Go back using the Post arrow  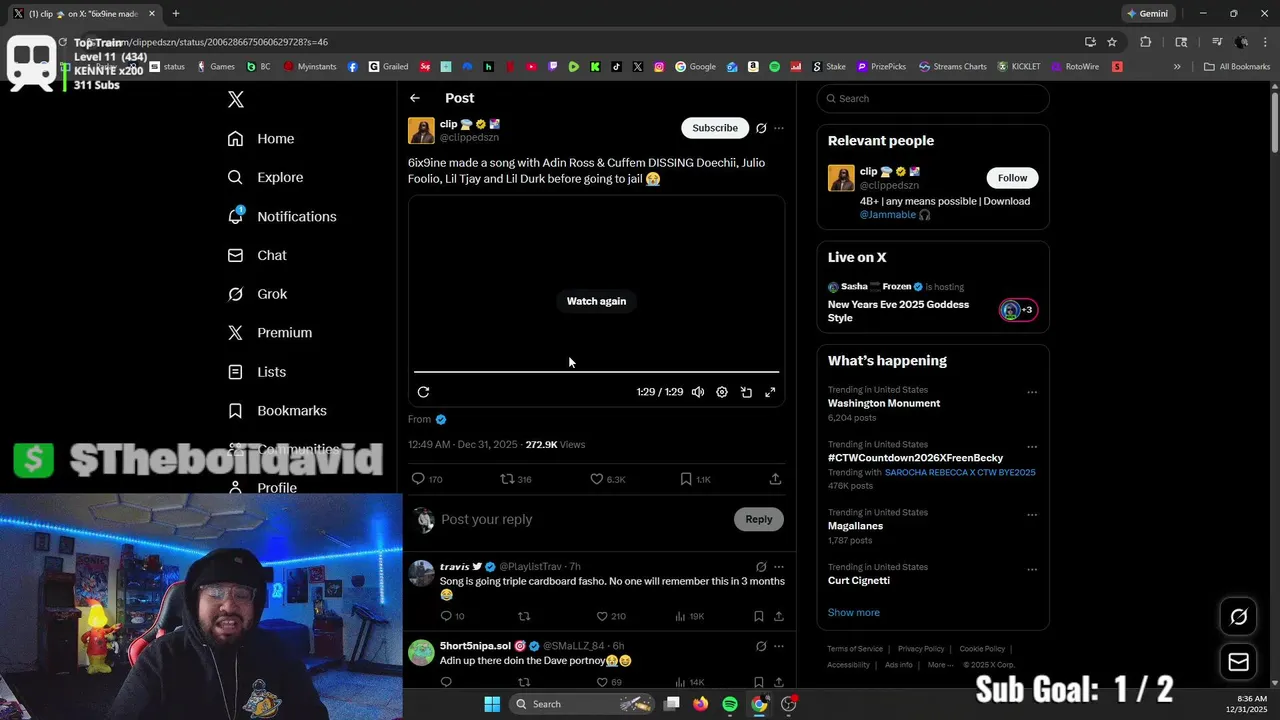(415, 98)
